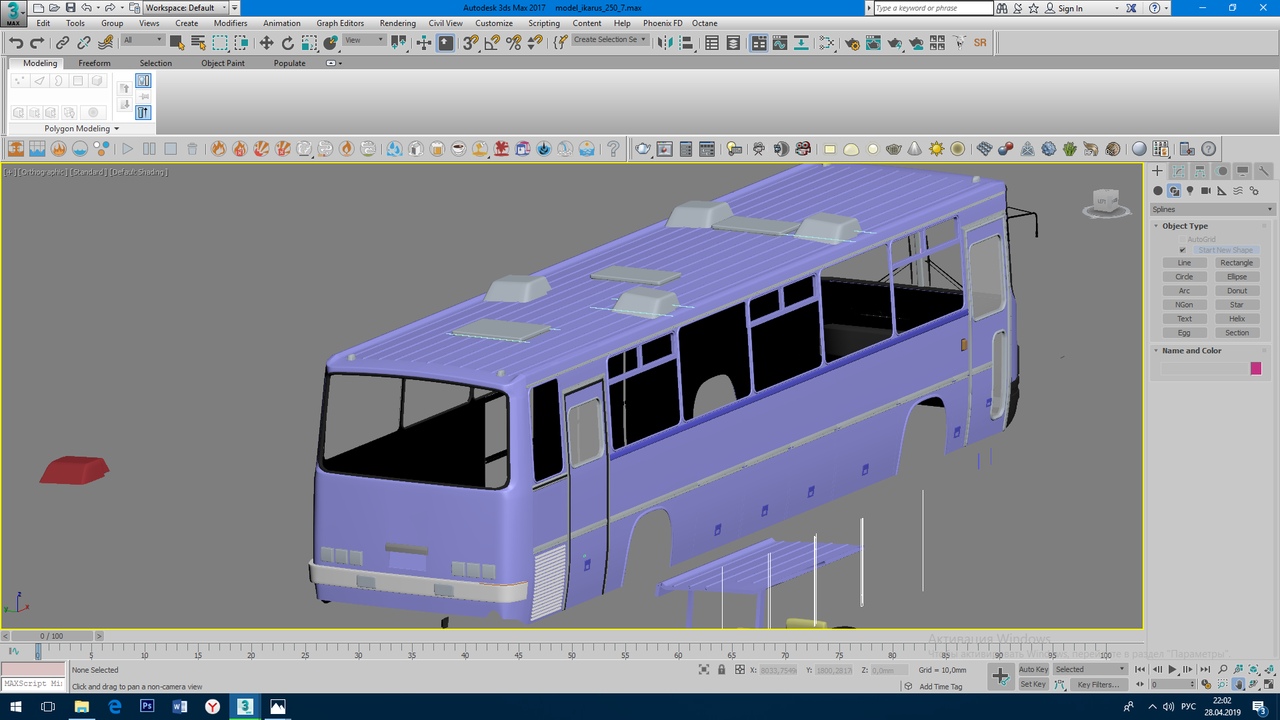
Task: Click the pink object color swatch
Action: pos(1255,369)
